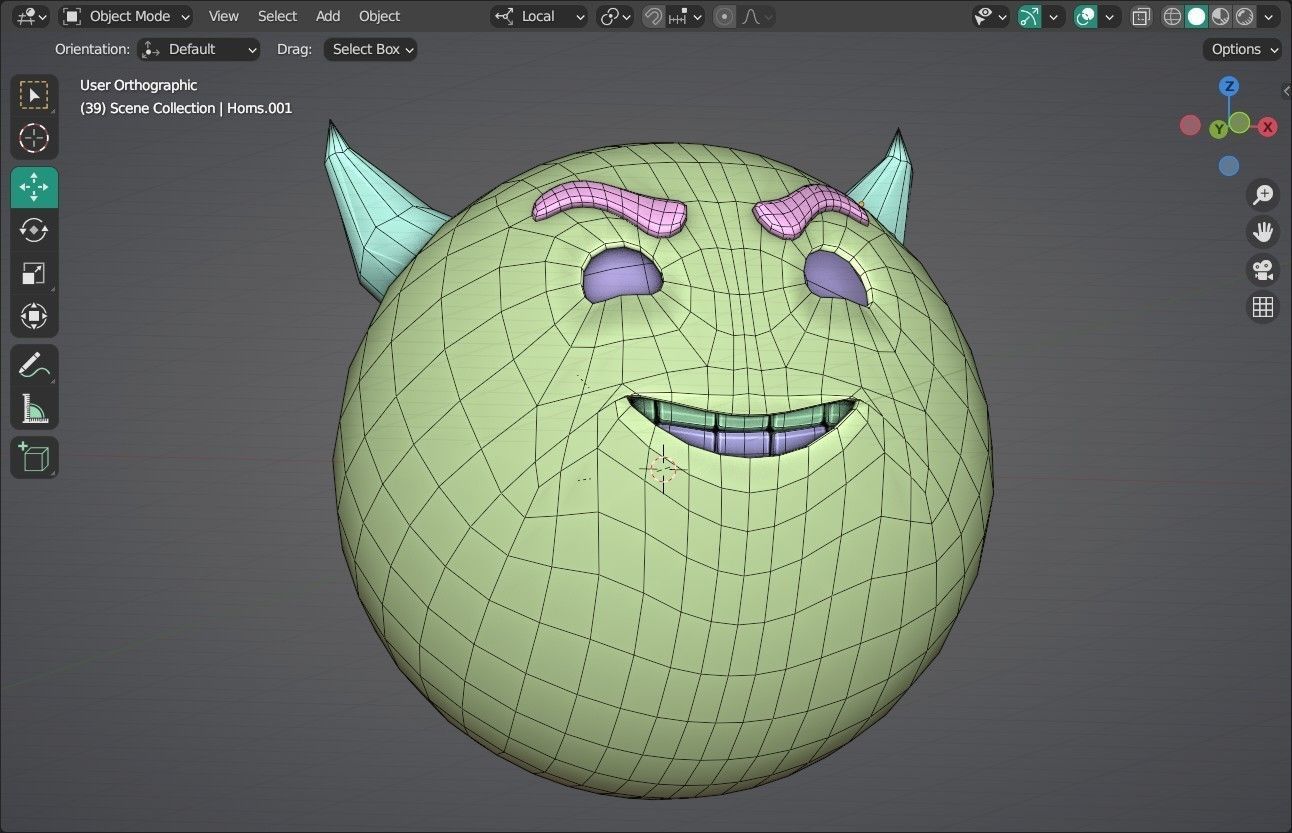Open the proportional falloff dropdown
Image resolution: width=1292 pixels, height=833 pixels.
coord(757,16)
